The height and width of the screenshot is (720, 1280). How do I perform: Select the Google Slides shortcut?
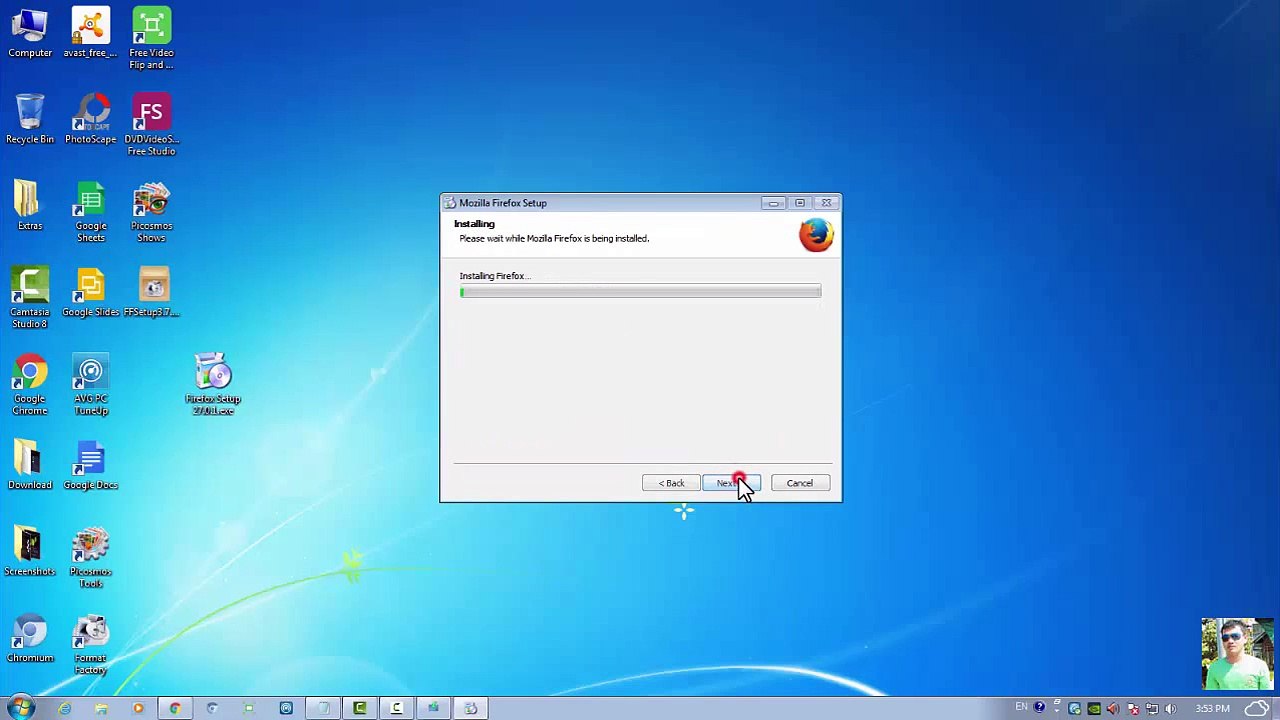pyautogui.click(x=90, y=292)
